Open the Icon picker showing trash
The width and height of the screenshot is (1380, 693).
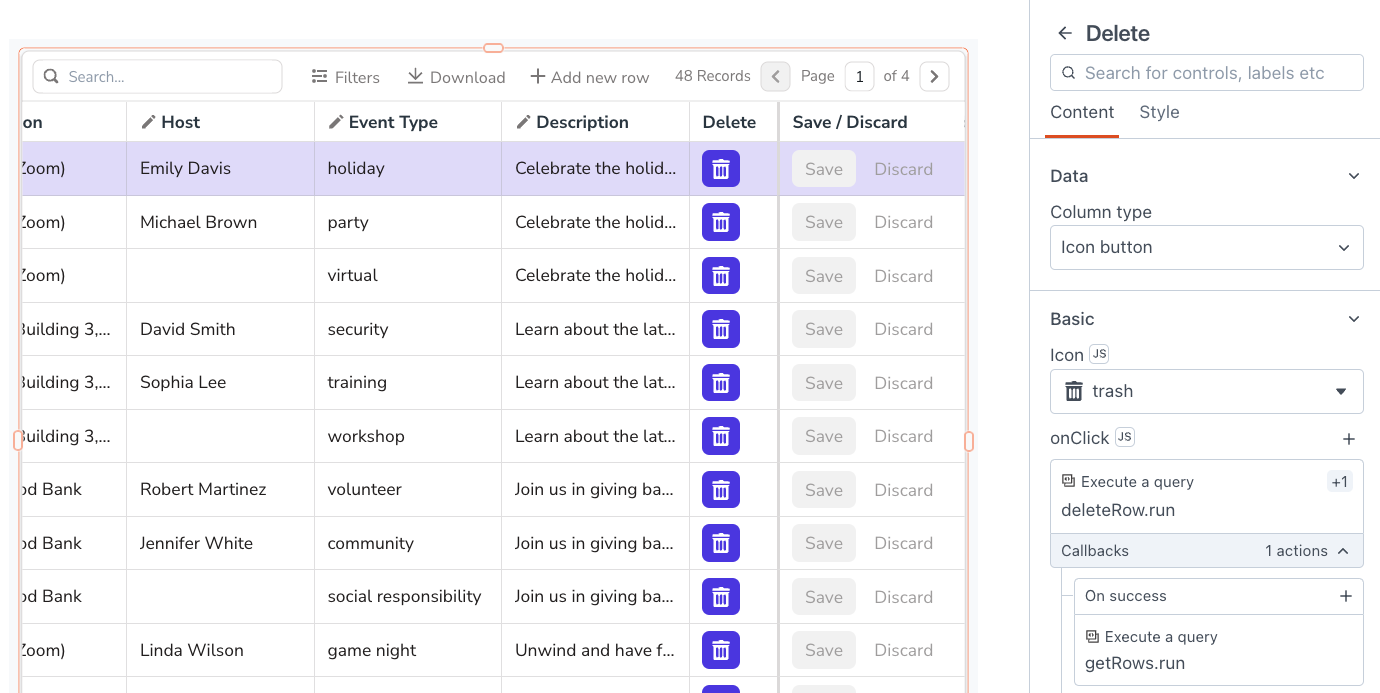click(1206, 391)
